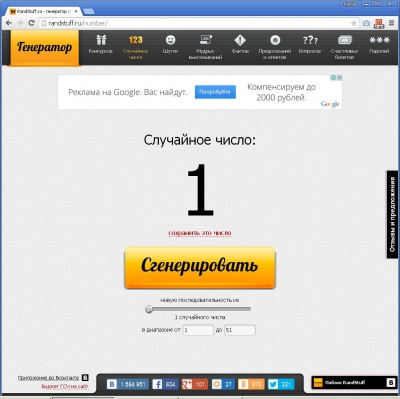Screen dimensions: 400x399
Task: Reload the page with browser refresh
Action: pos(31,23)
